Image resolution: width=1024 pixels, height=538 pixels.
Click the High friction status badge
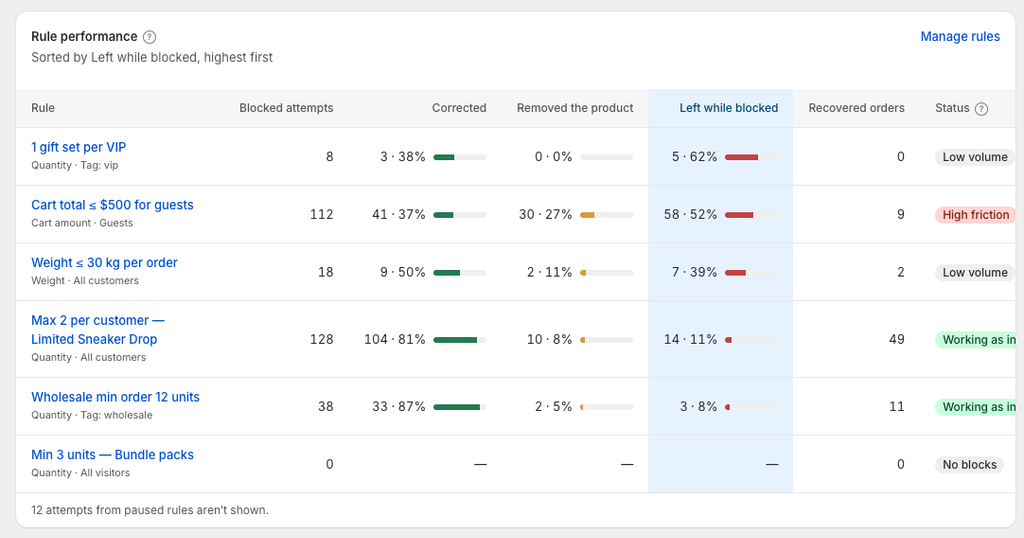click(976, 215)
